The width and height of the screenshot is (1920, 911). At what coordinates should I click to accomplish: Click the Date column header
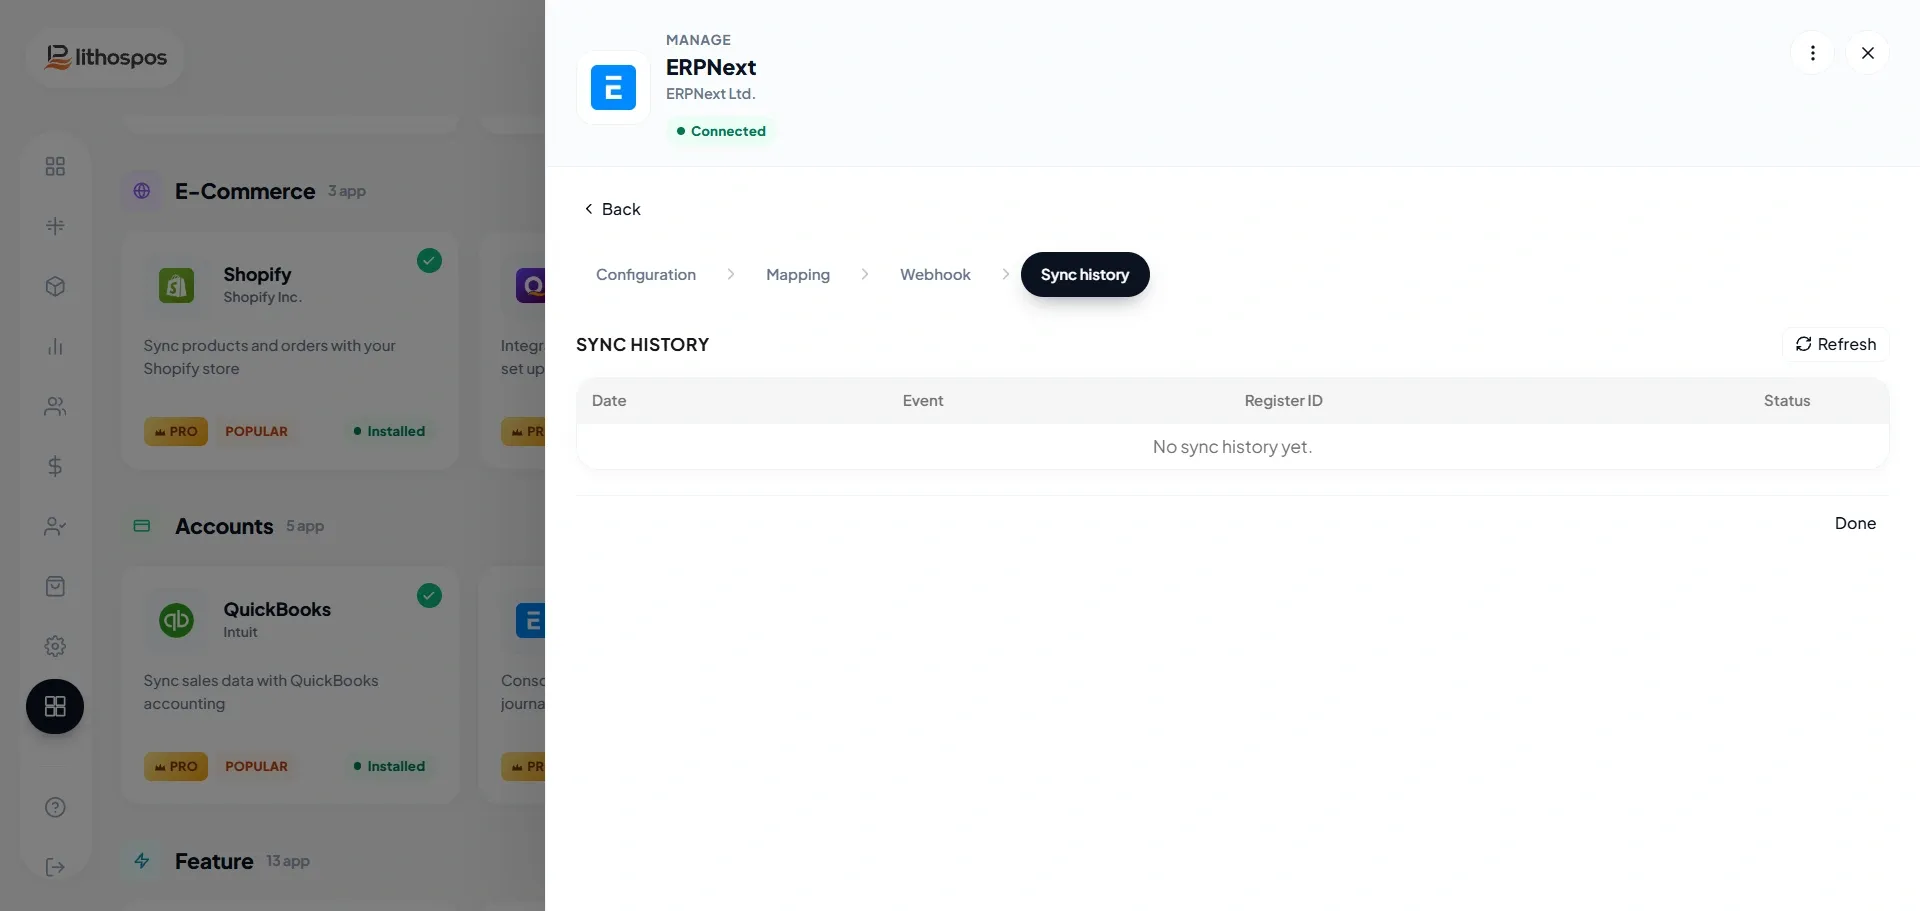pos(609,401)
